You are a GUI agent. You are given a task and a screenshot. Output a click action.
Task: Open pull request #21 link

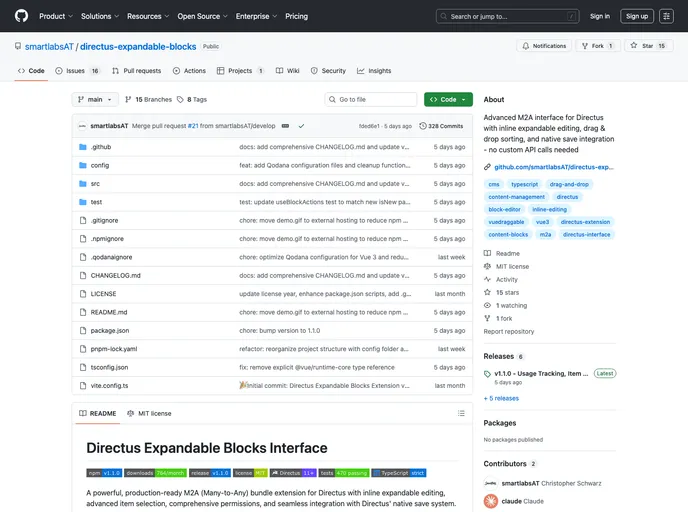(x=193, y=126)
